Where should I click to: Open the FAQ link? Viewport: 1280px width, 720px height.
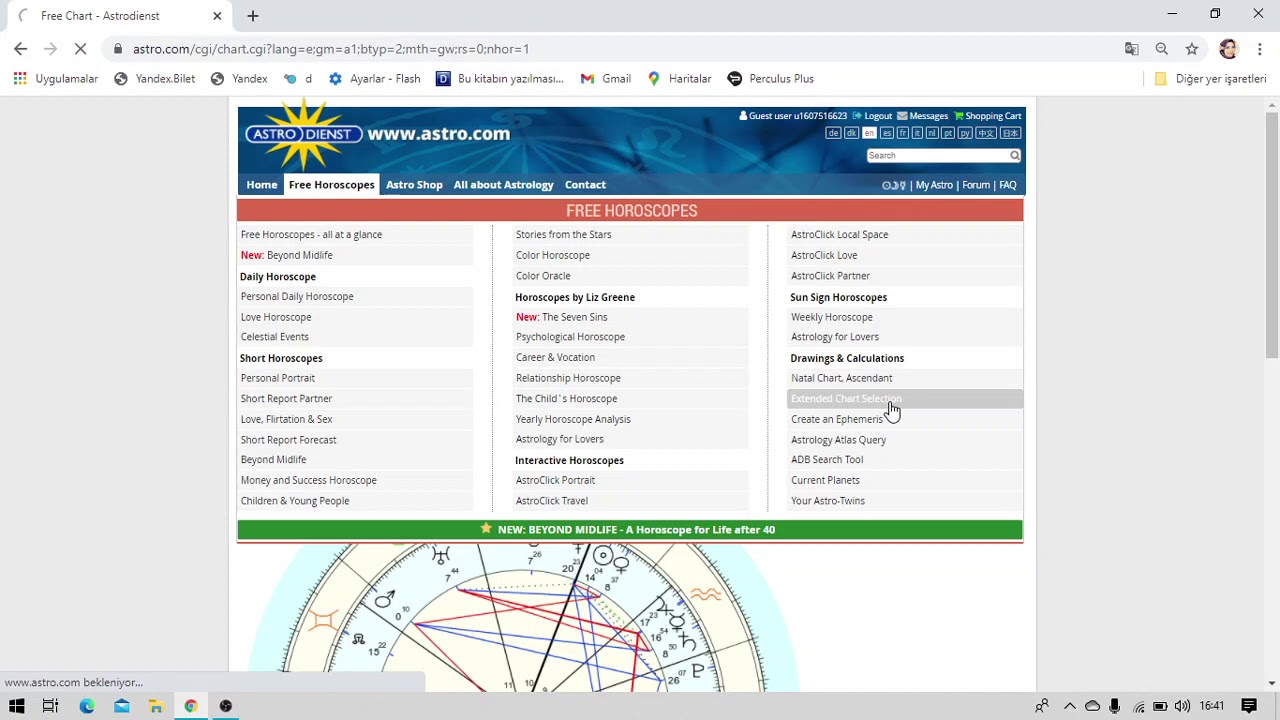tap(1007, 185)
